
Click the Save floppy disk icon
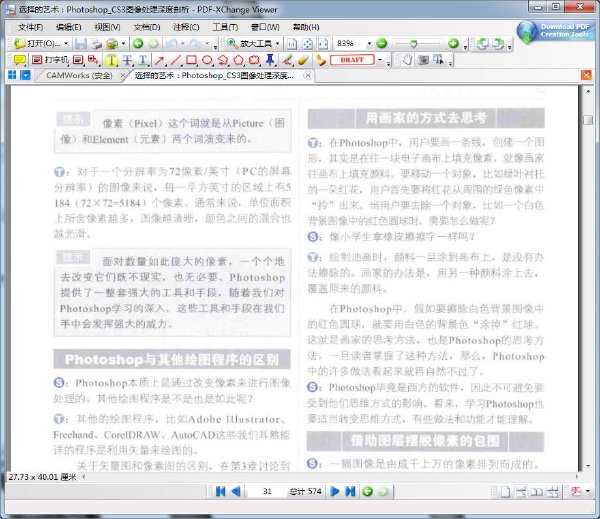[81, 44]
